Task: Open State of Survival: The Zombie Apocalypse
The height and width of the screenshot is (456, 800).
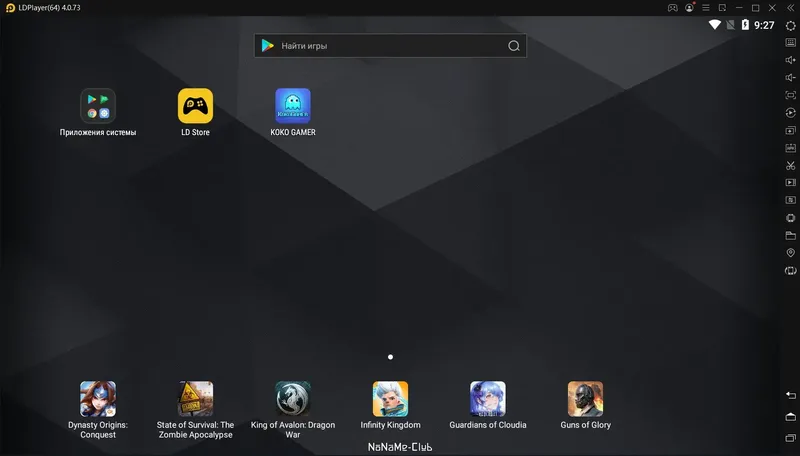Action: tap(195, 410)
